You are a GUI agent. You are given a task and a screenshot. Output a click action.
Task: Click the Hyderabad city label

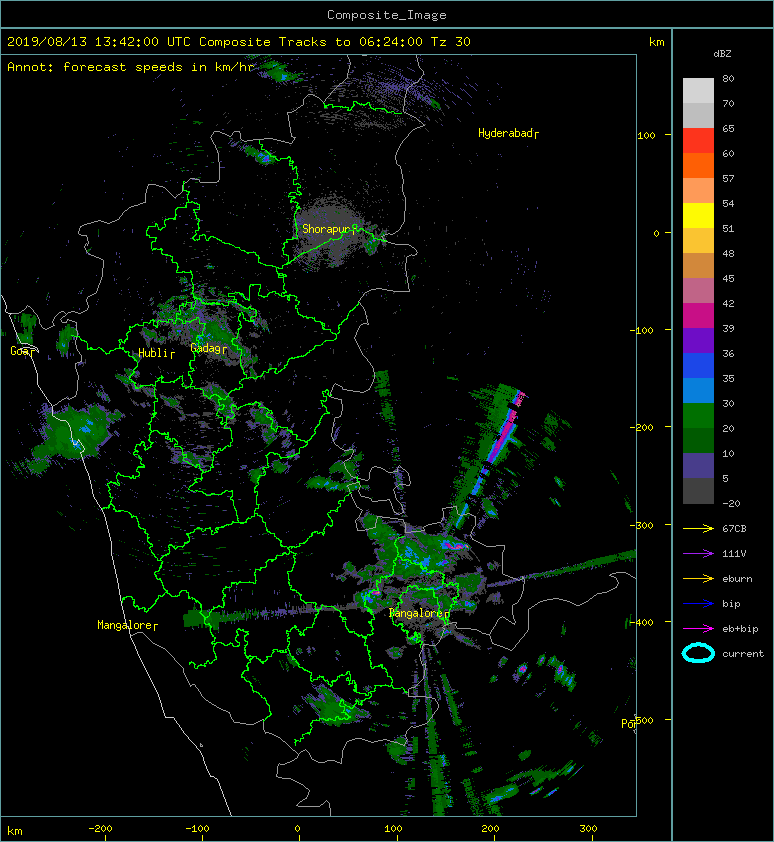coord(508,133)
